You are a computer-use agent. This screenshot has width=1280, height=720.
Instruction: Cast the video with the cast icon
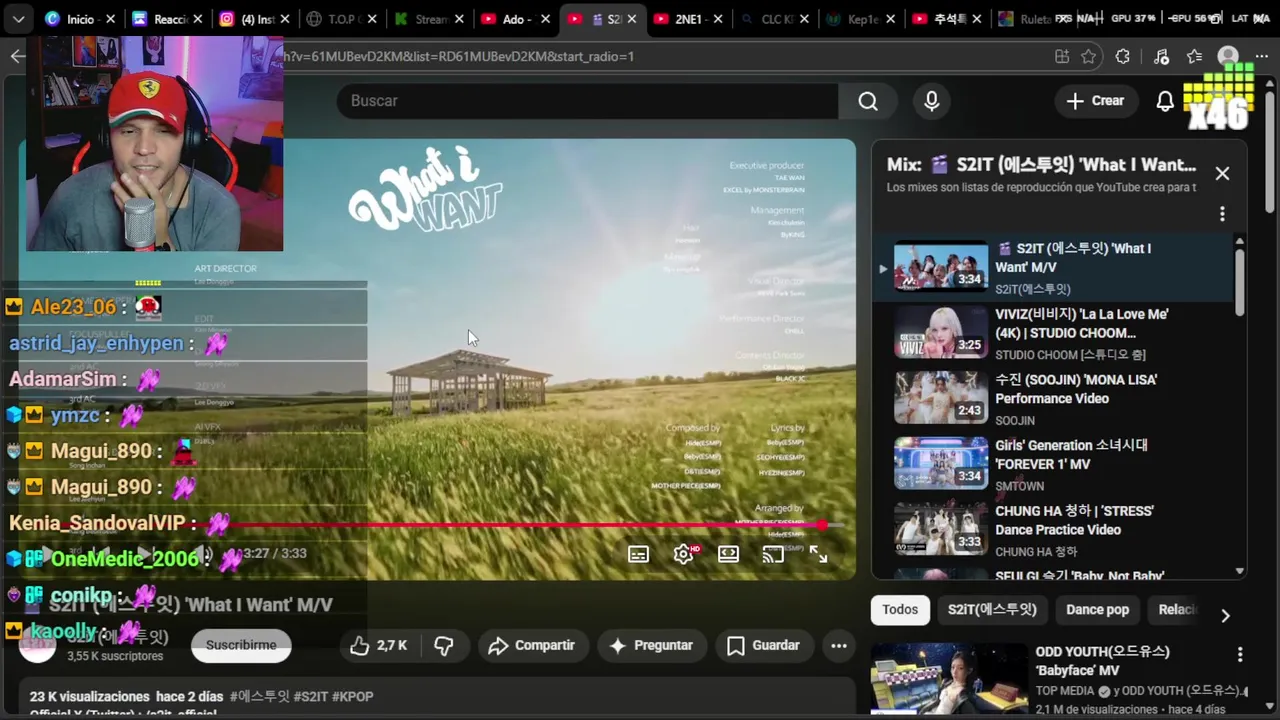773,554
